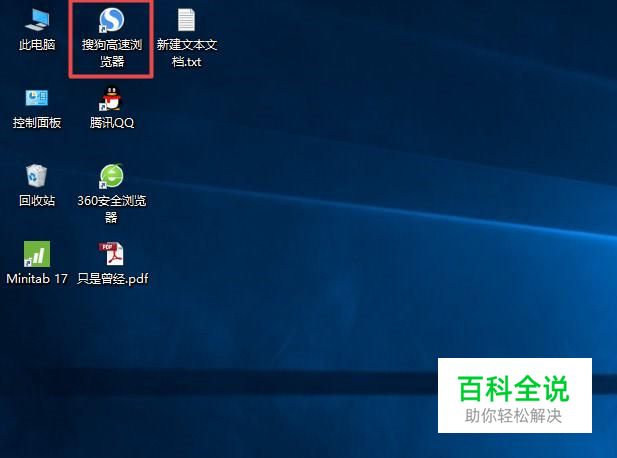Select the 只是曾经.pdf file icon
Screen dimensions: 617x458
(111, 254)
